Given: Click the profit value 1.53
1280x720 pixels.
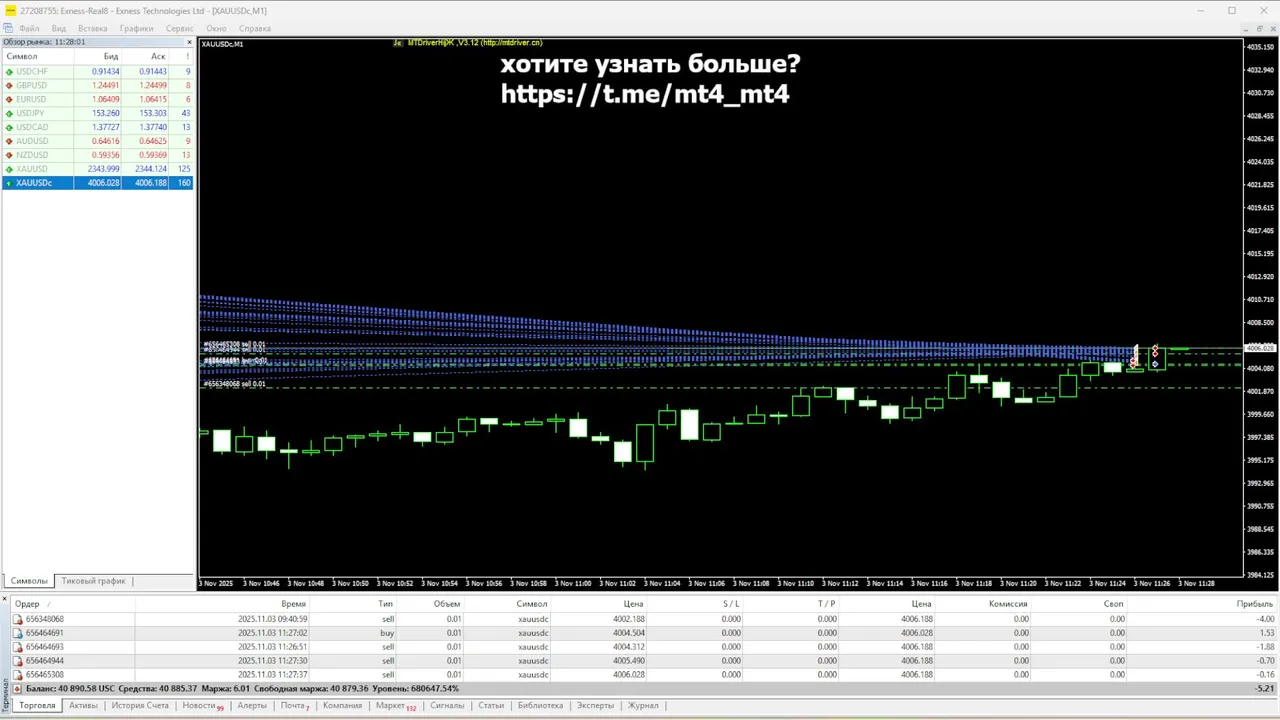Looking at the screenshot, I should (x=1265, y=633).
